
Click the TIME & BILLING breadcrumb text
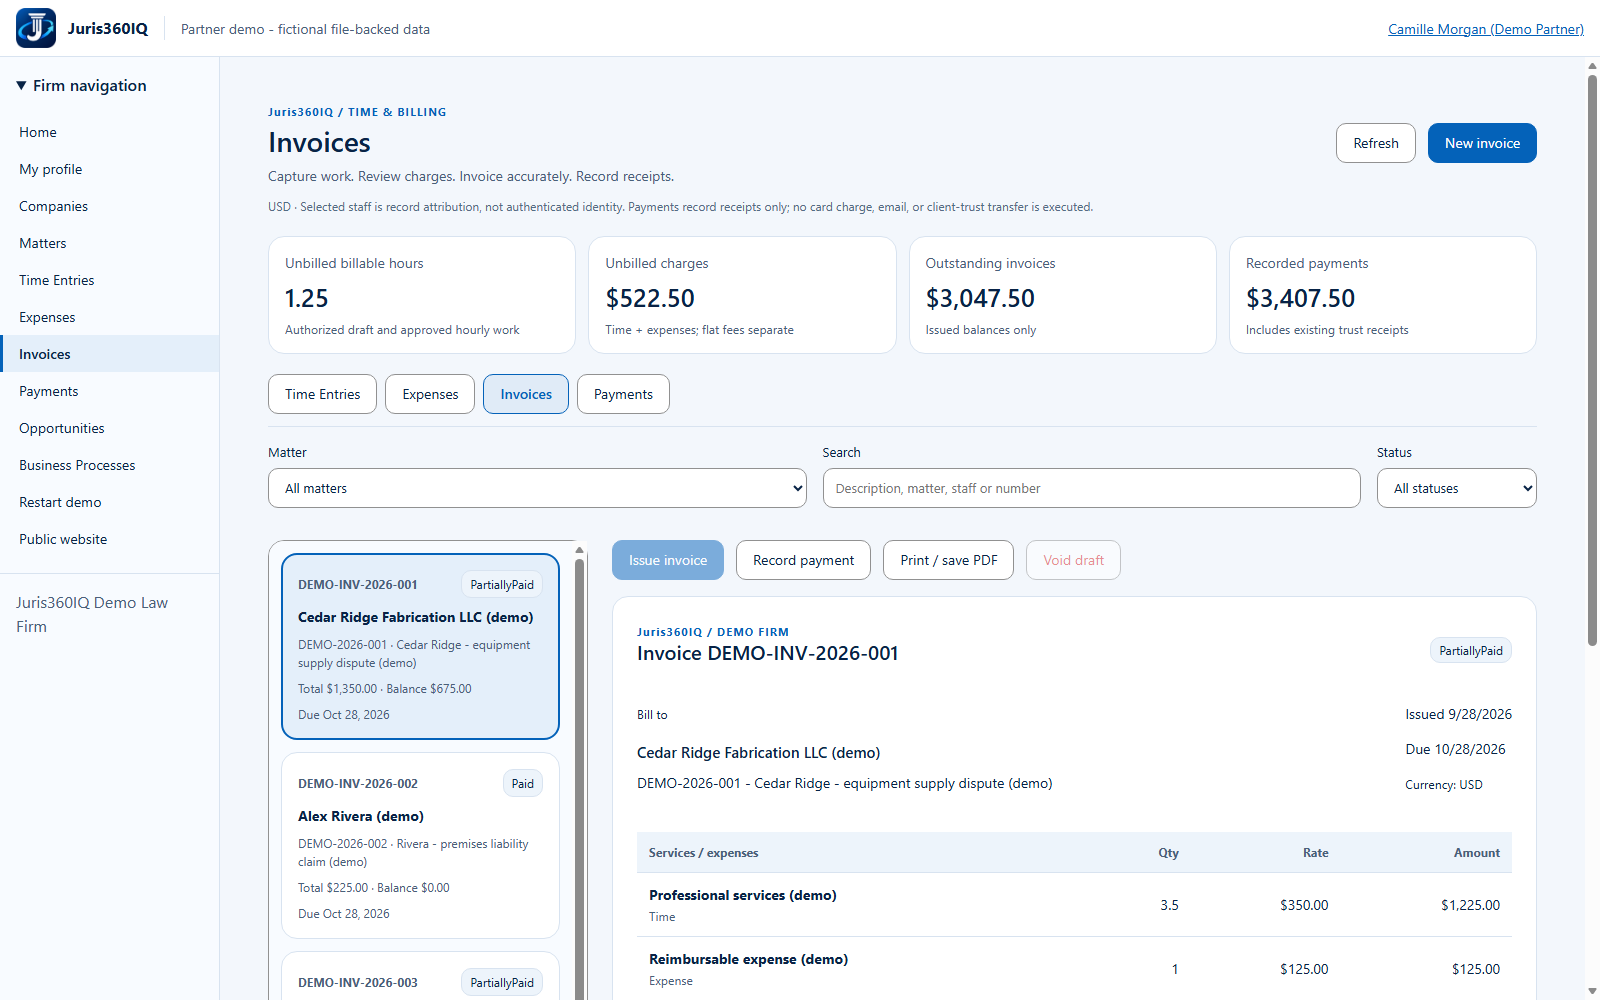[397, 112]
